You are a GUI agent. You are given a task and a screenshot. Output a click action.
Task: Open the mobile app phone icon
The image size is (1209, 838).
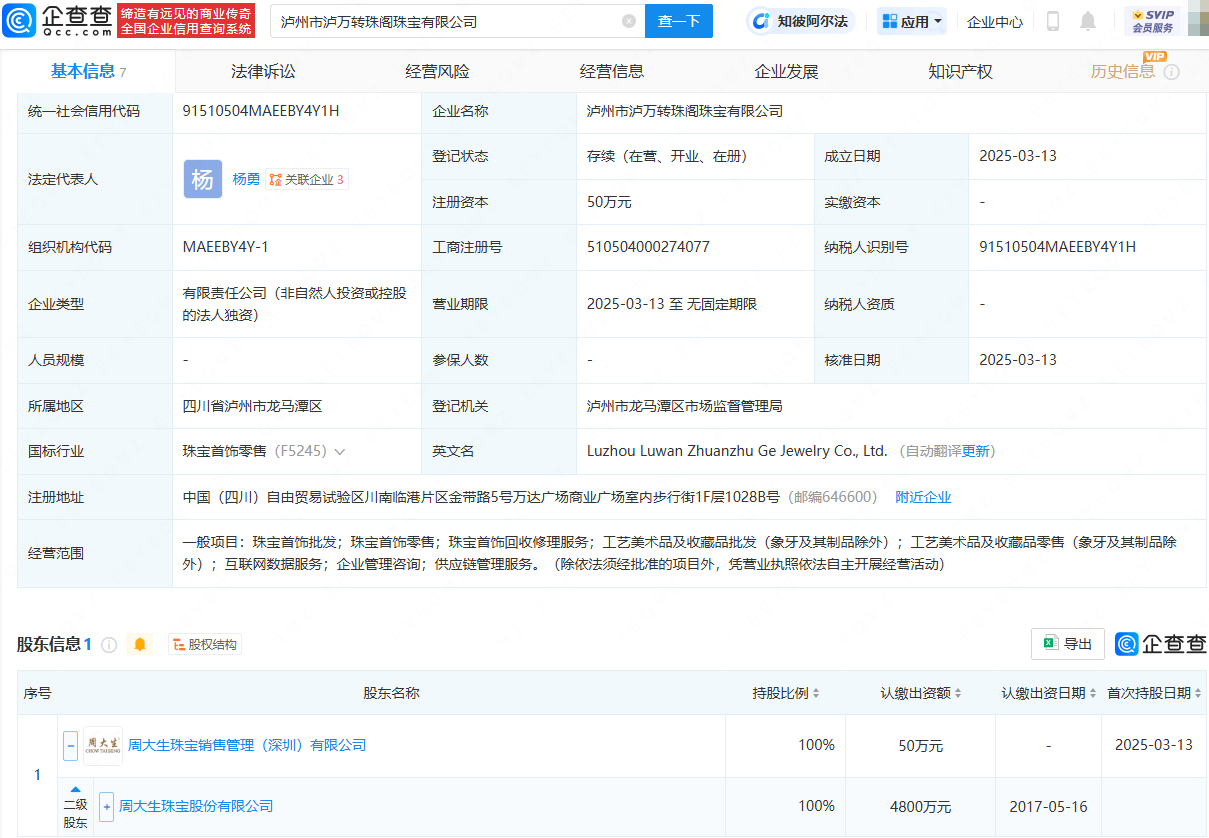(1053, 21)
